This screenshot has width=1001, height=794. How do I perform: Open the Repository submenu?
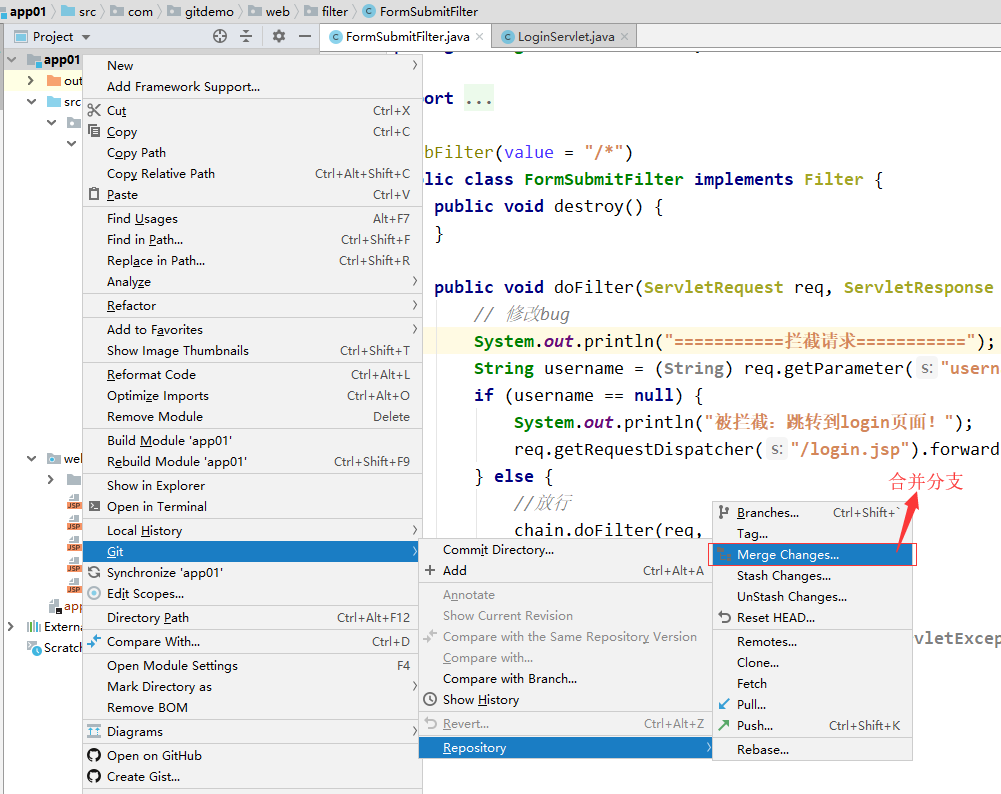[x=565, y=747]
